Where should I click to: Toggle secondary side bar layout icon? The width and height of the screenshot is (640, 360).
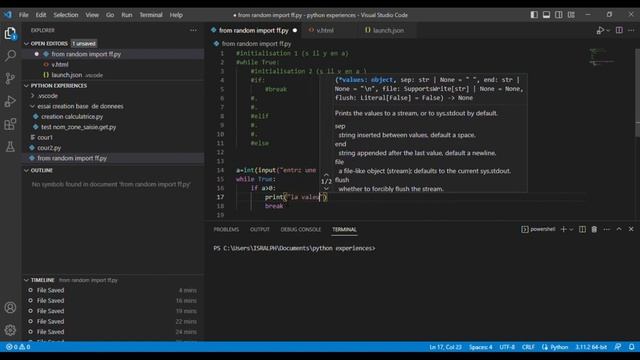558,15
